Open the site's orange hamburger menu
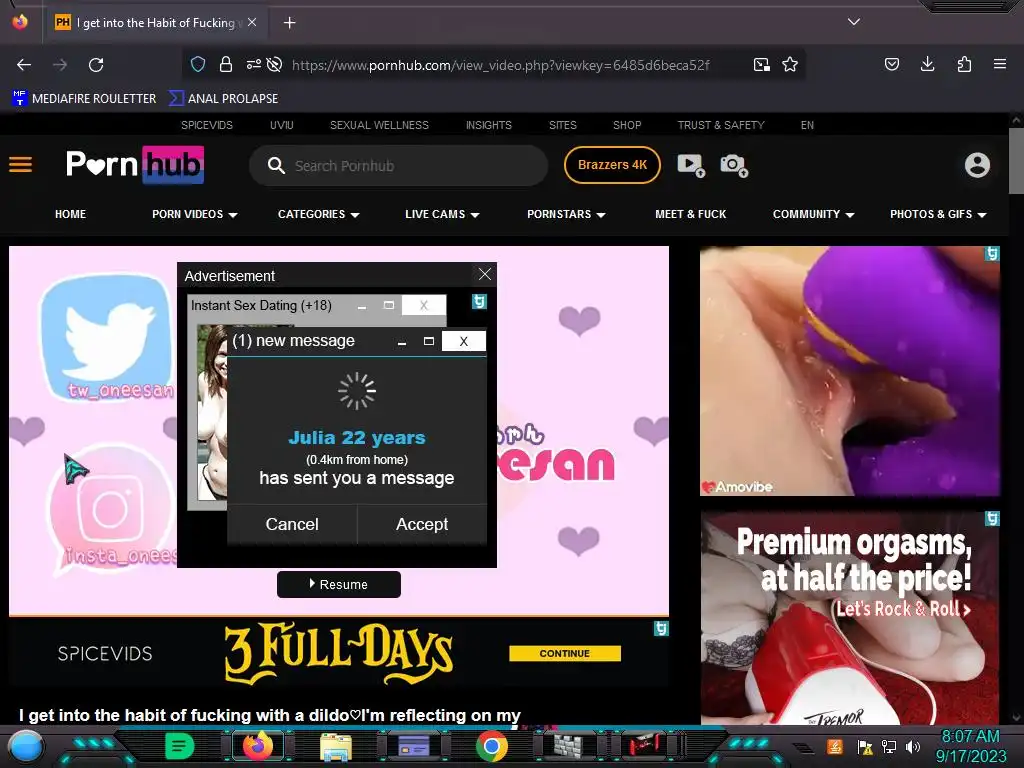Image resolution: width=1024 pixels, height=768 pixels. (20, 165)
